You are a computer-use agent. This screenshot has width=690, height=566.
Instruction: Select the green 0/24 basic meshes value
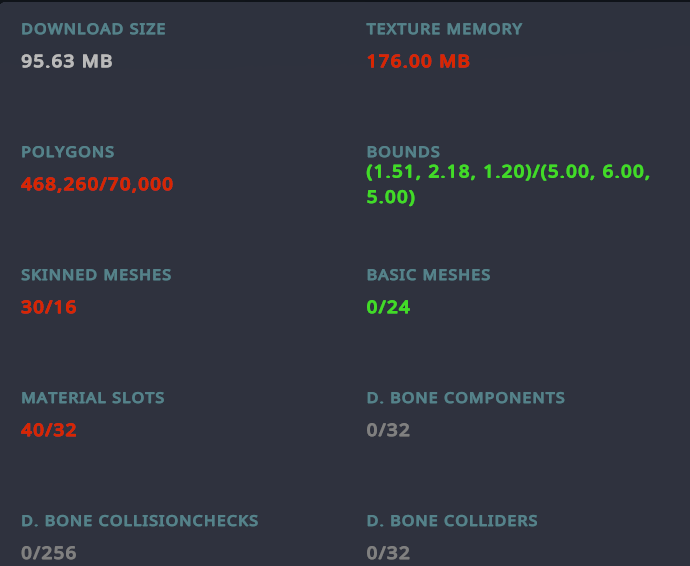click(x=388, y=307)
